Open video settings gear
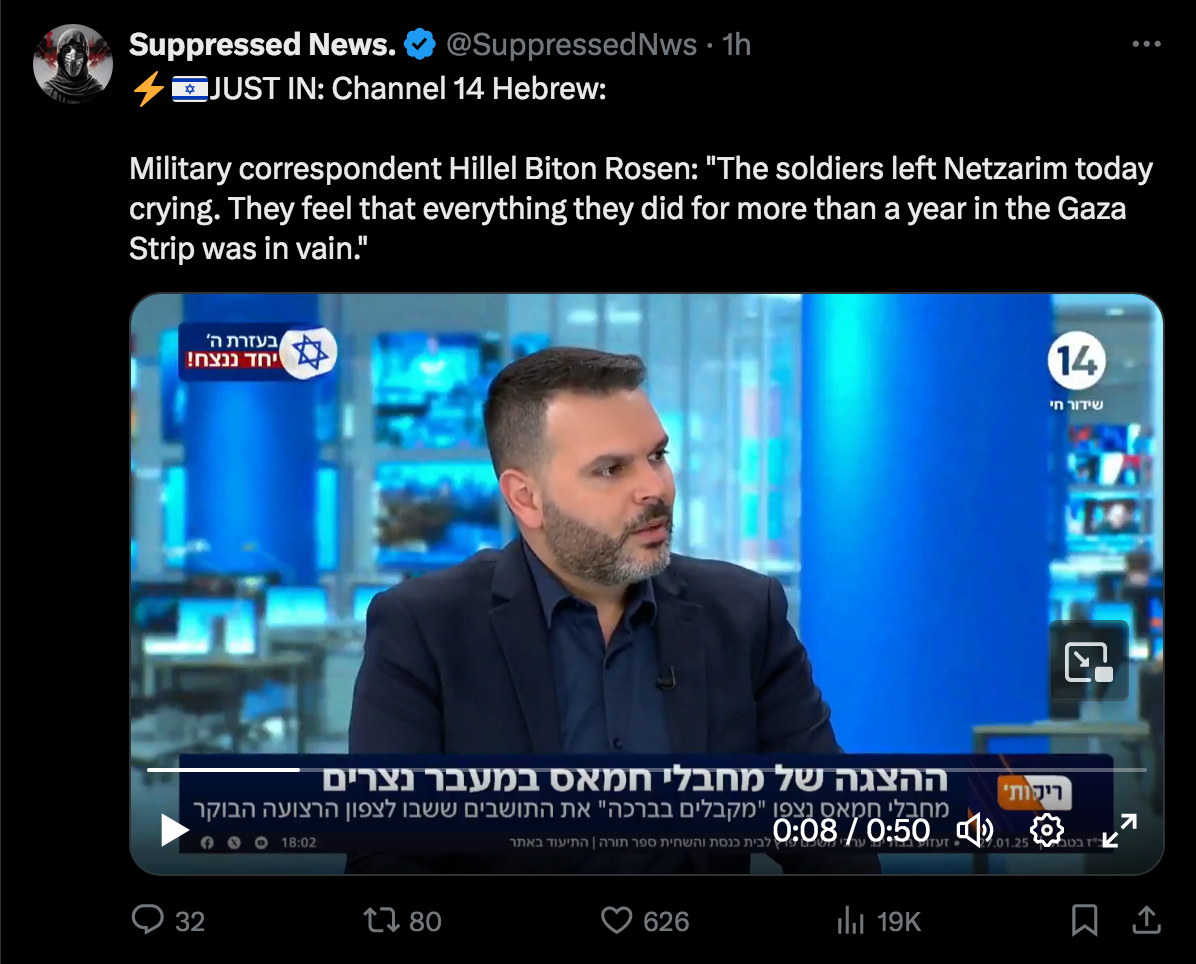 pyautogui.click(x=1046, y=830)
